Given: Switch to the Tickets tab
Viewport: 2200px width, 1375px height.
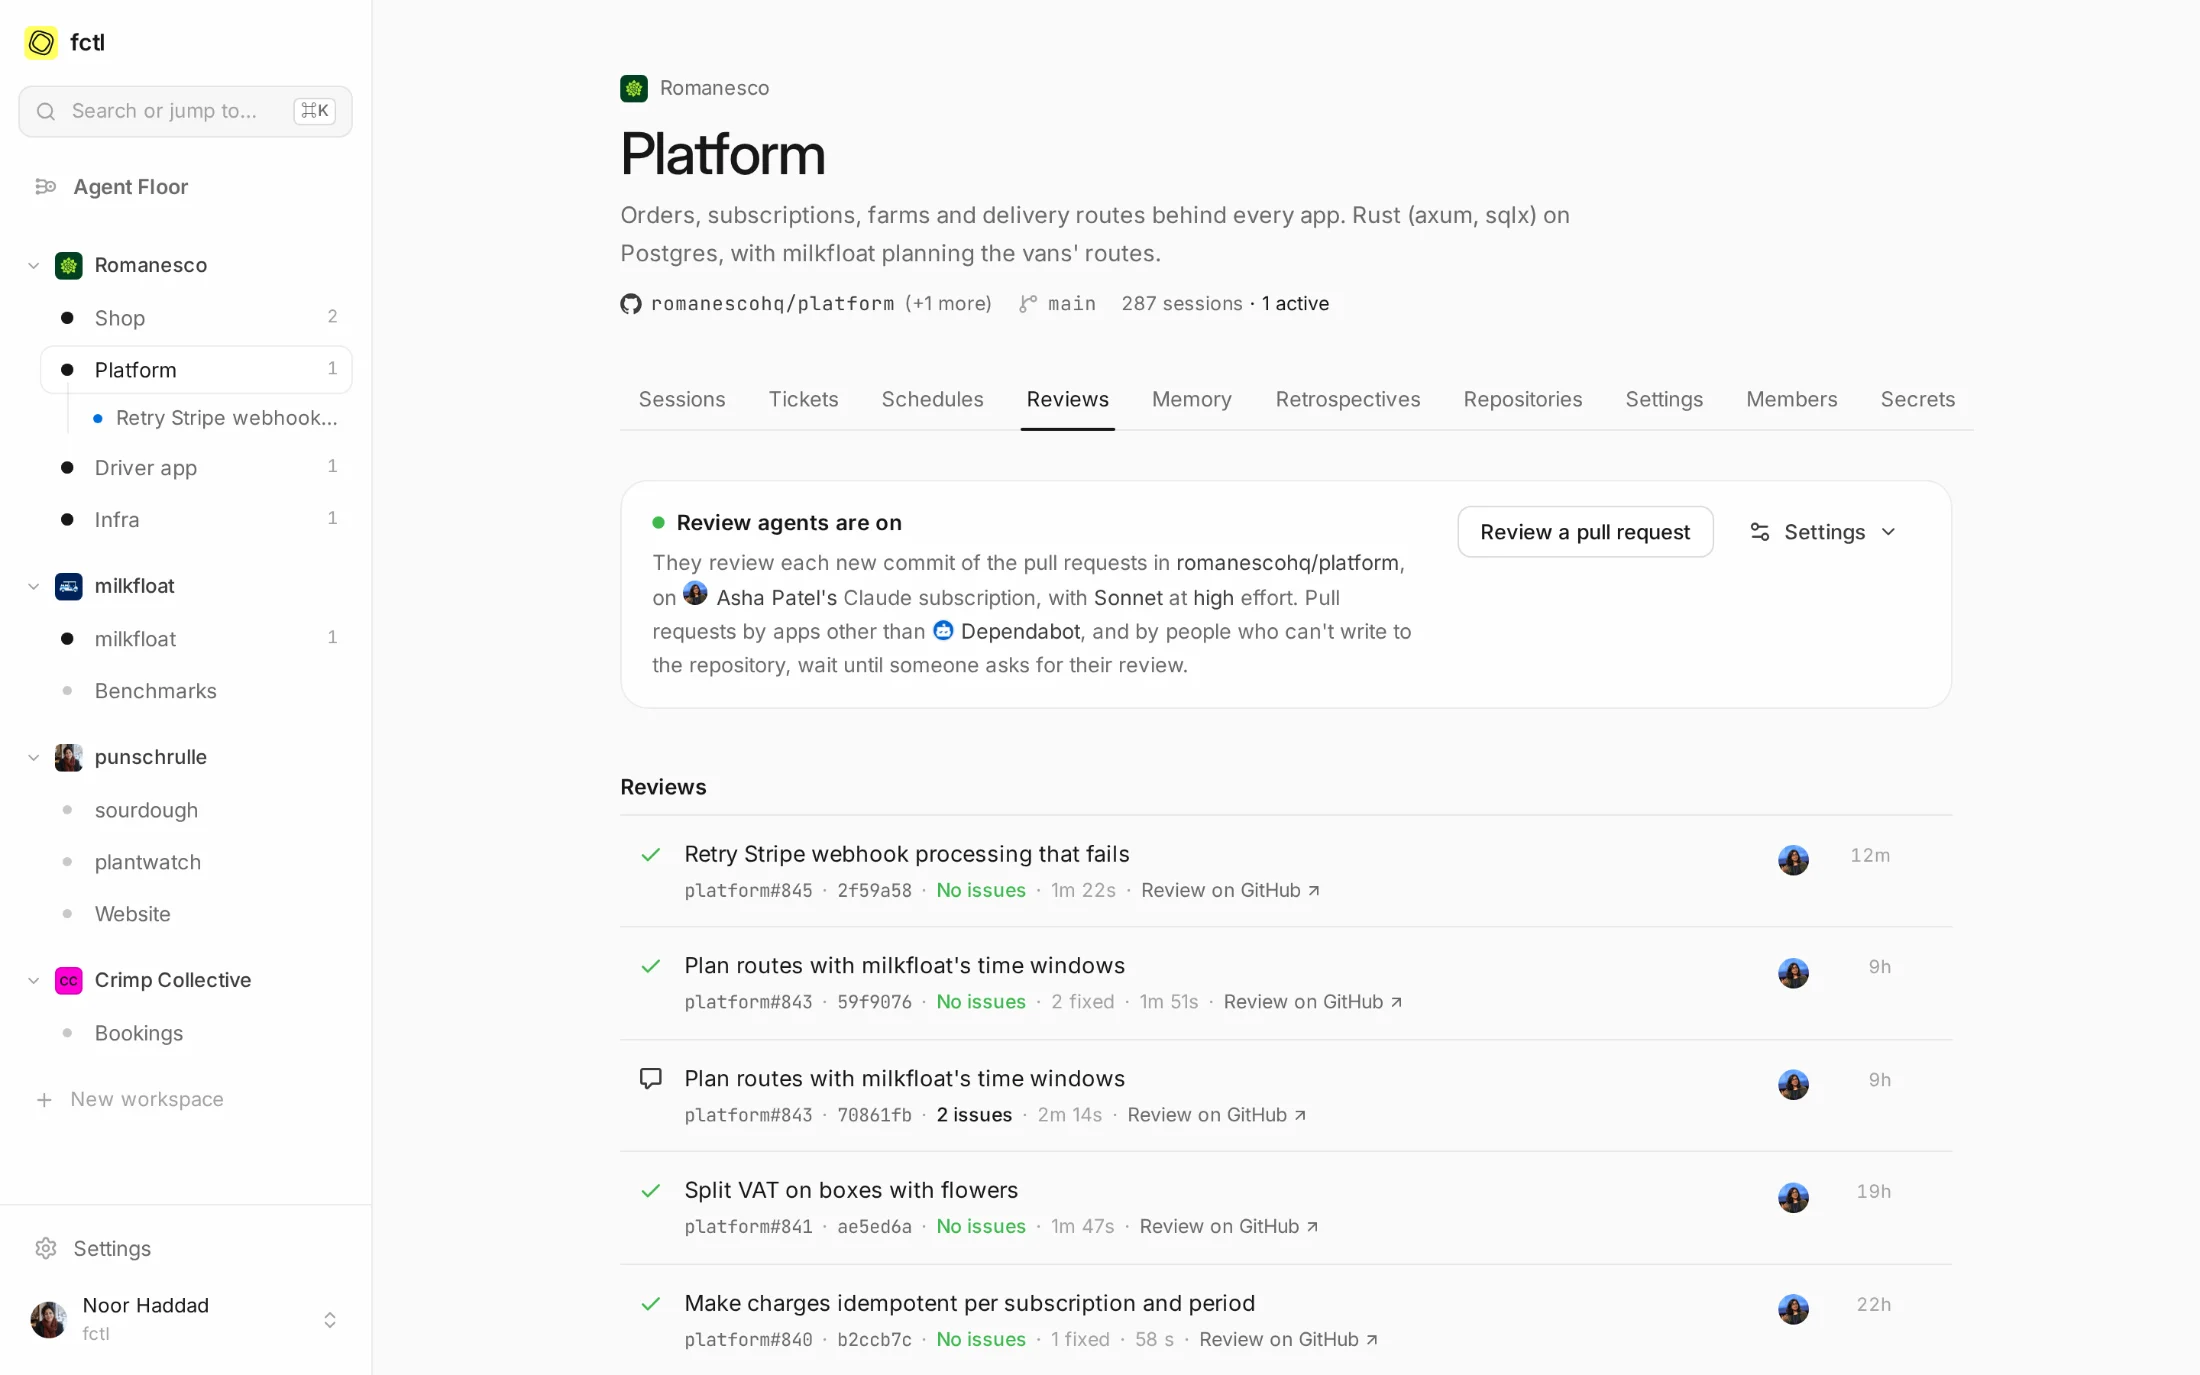Looking at the screenshot, I should point(803,399).
